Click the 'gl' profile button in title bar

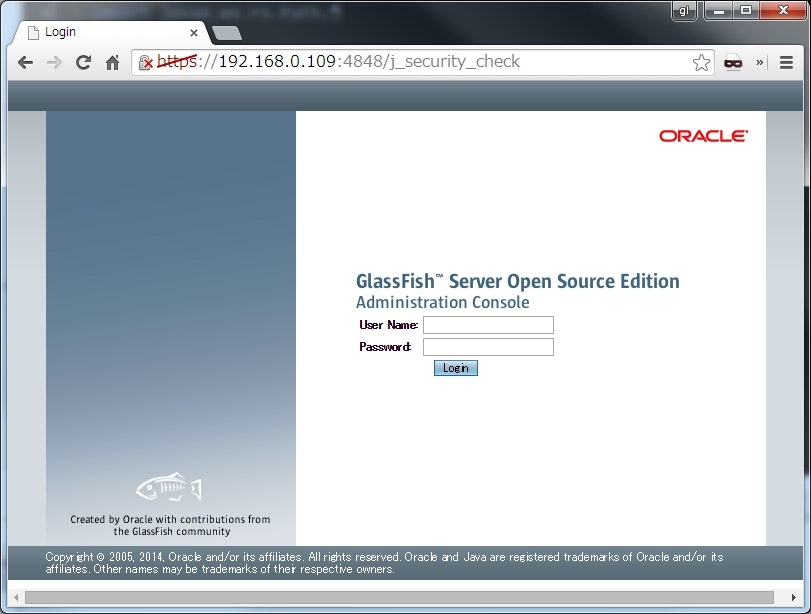pos(684,10)
